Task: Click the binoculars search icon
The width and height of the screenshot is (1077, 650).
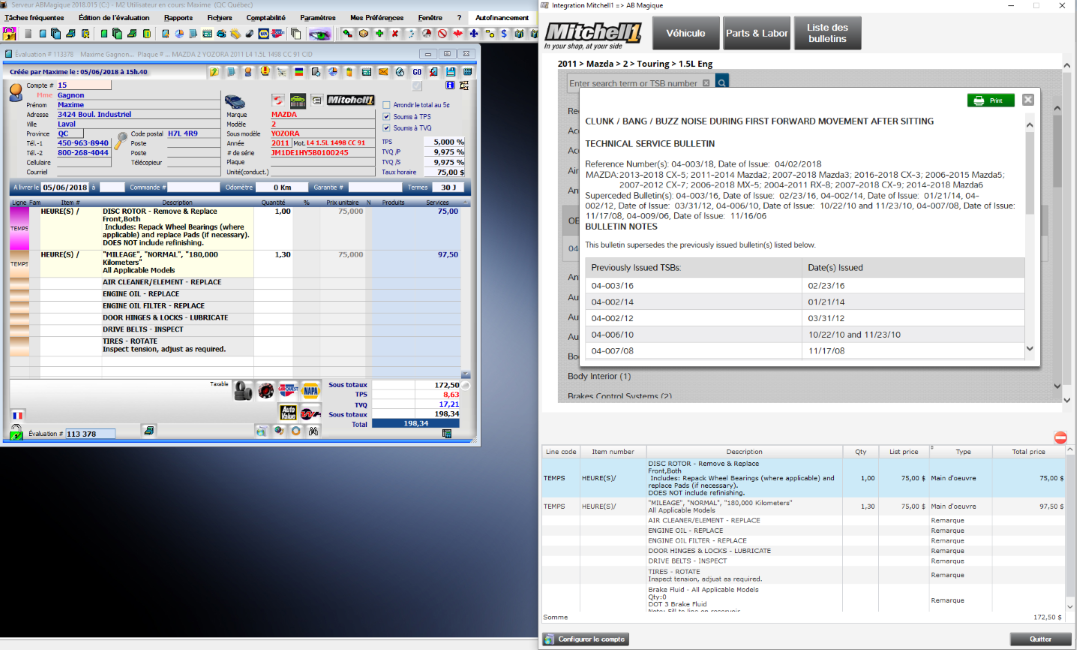Action: point(313,432)
